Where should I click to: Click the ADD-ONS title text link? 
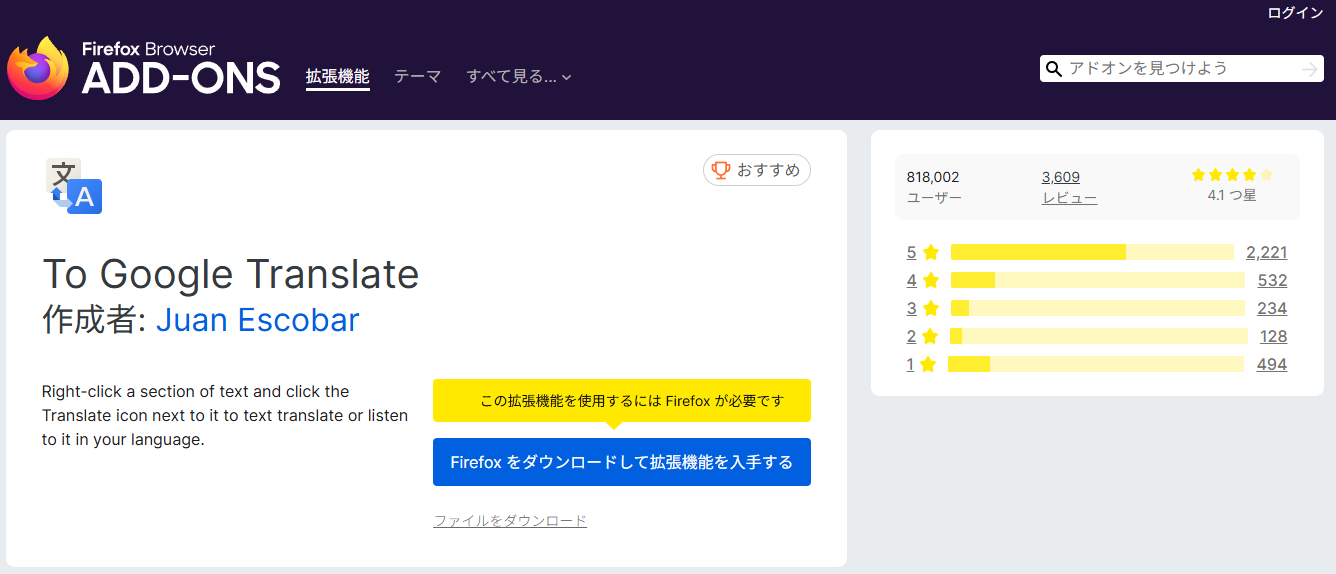(x=181, y=78)
